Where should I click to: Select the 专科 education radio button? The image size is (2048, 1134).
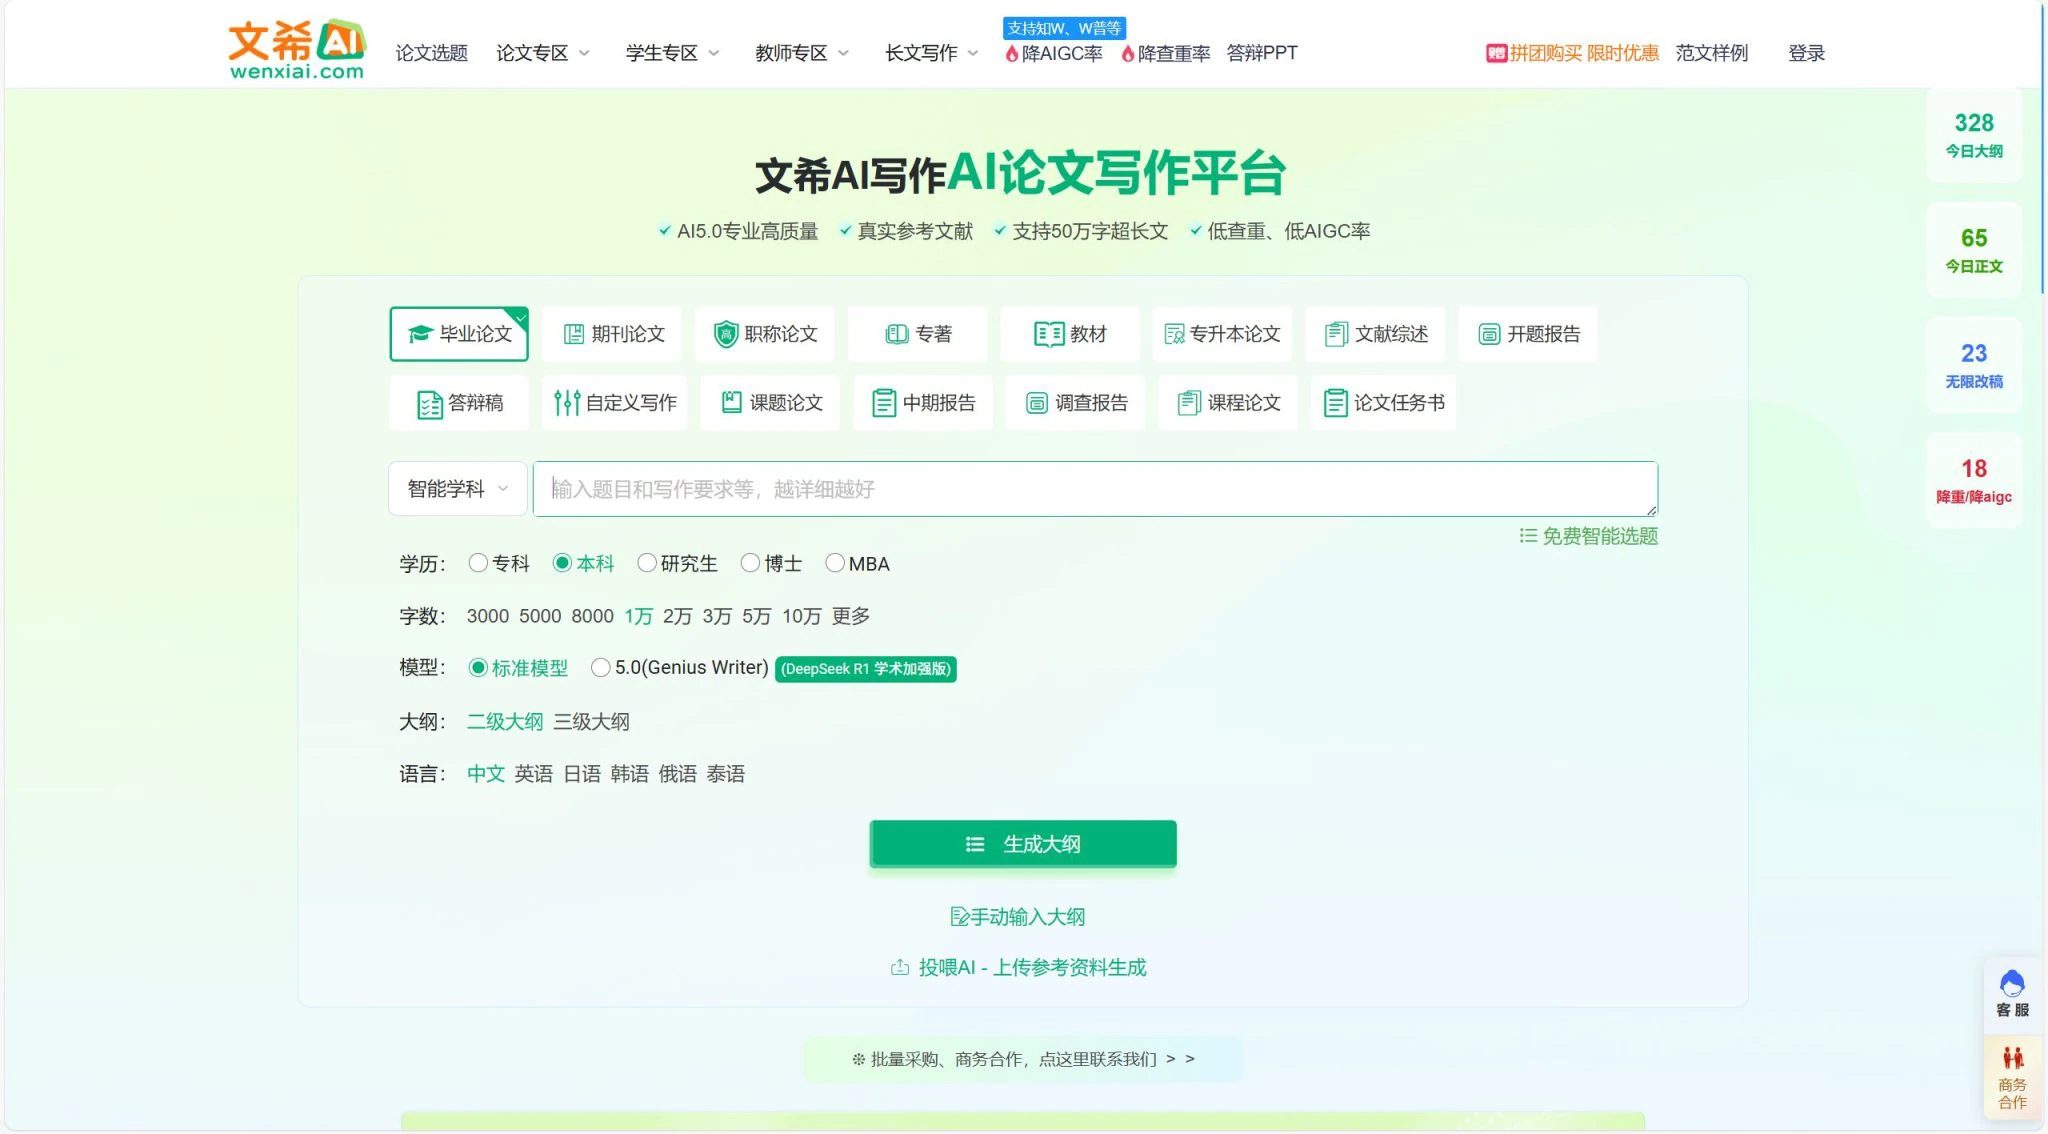click(x=478, y=563)
